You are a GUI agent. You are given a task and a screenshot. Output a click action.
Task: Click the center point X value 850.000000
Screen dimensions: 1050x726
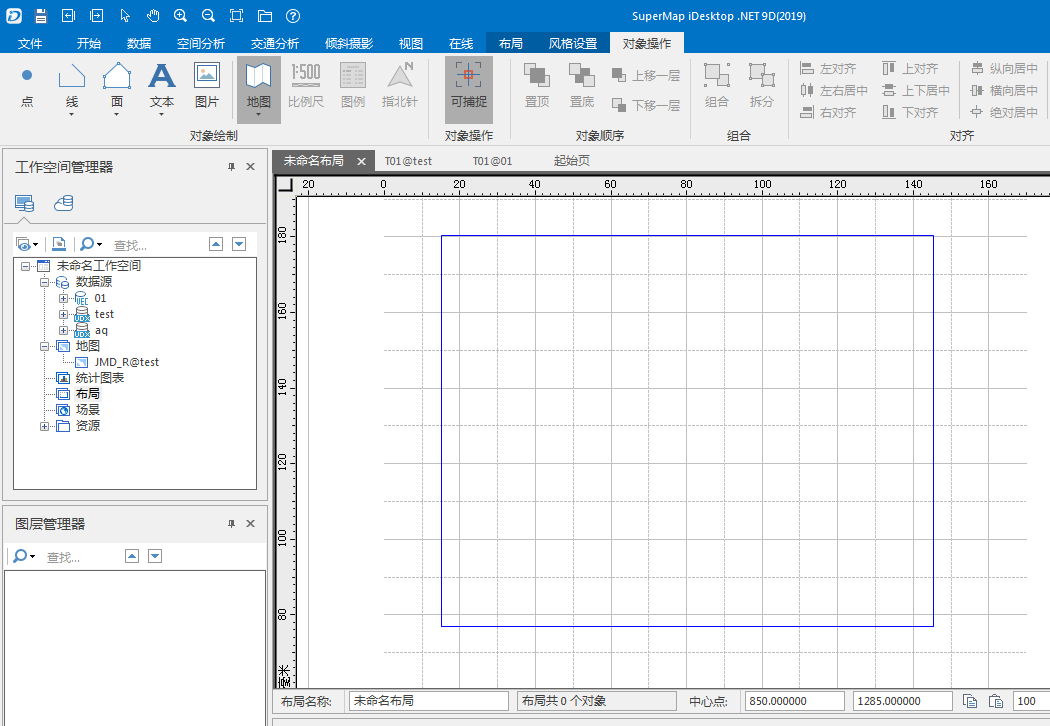[x=795, y=701]
